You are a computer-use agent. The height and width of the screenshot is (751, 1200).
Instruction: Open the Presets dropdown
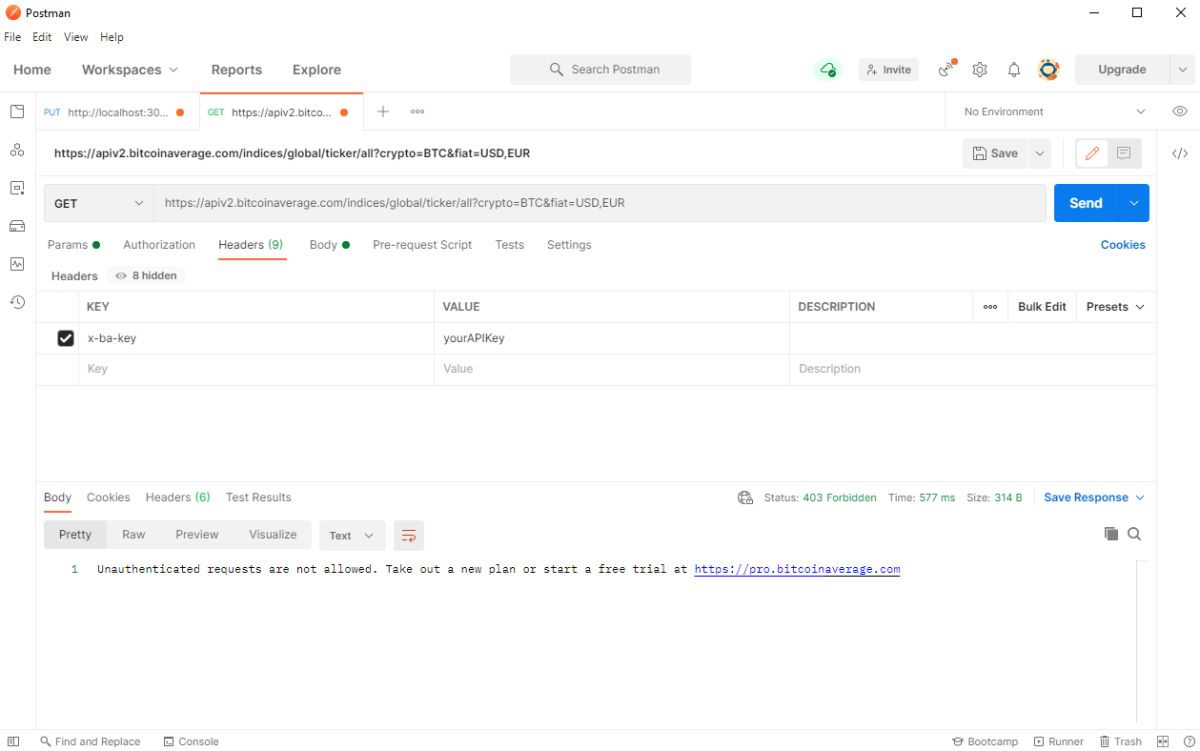point(1115,307)
